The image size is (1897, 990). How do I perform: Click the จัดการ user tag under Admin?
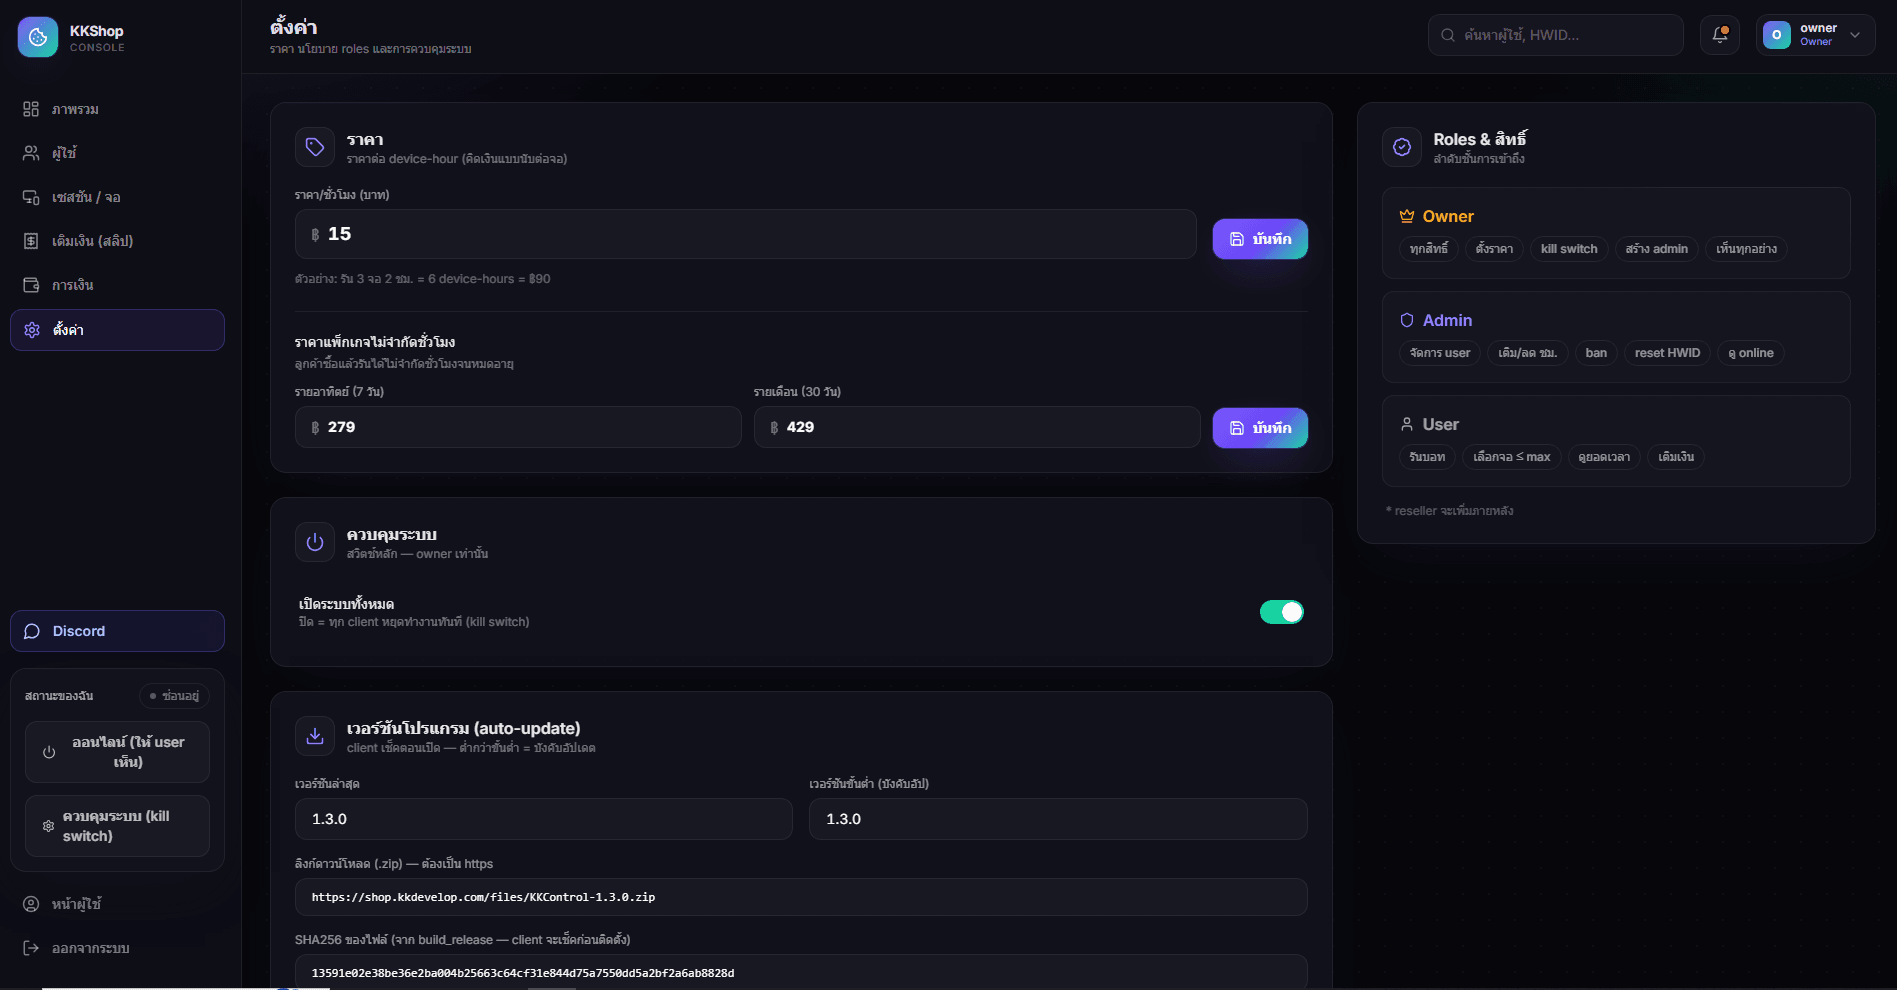(1440, 353)
